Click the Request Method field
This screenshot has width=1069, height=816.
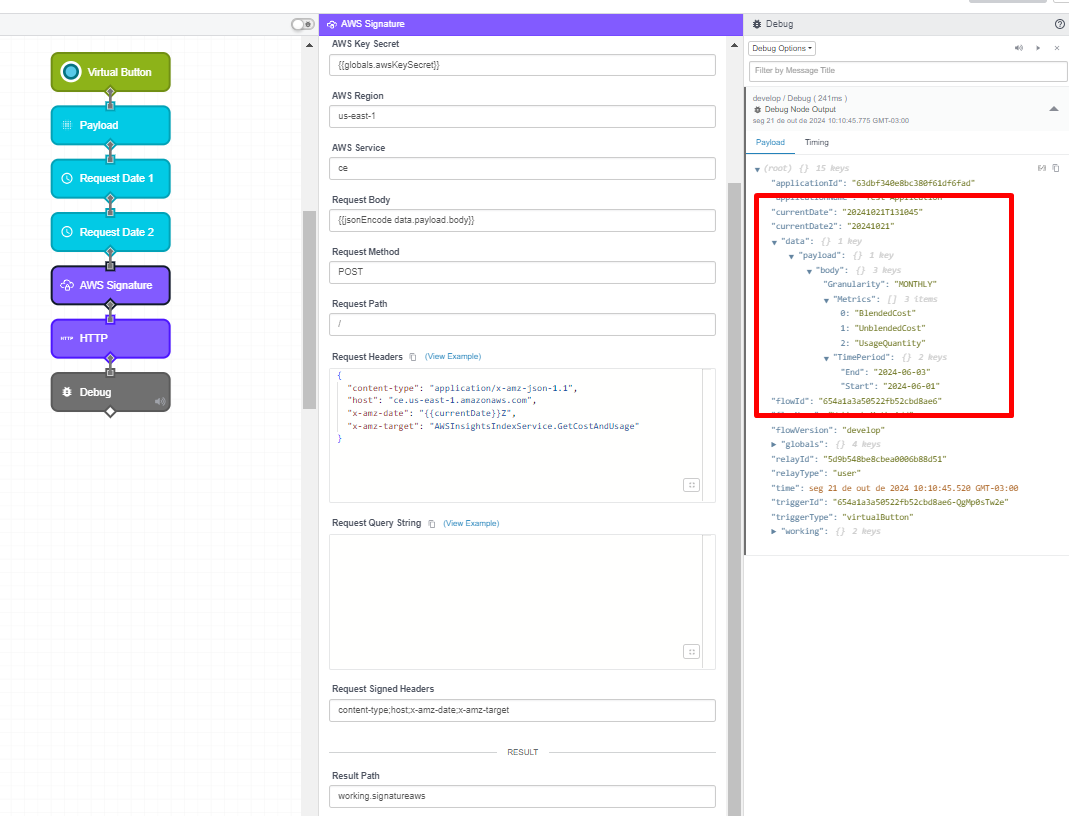coord(522,272)
